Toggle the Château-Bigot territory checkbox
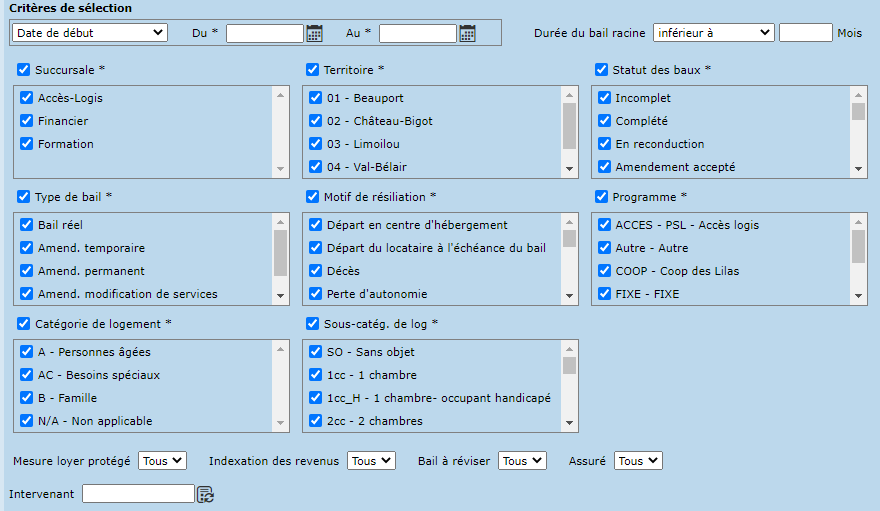880x511 pixels. (316, 121)
